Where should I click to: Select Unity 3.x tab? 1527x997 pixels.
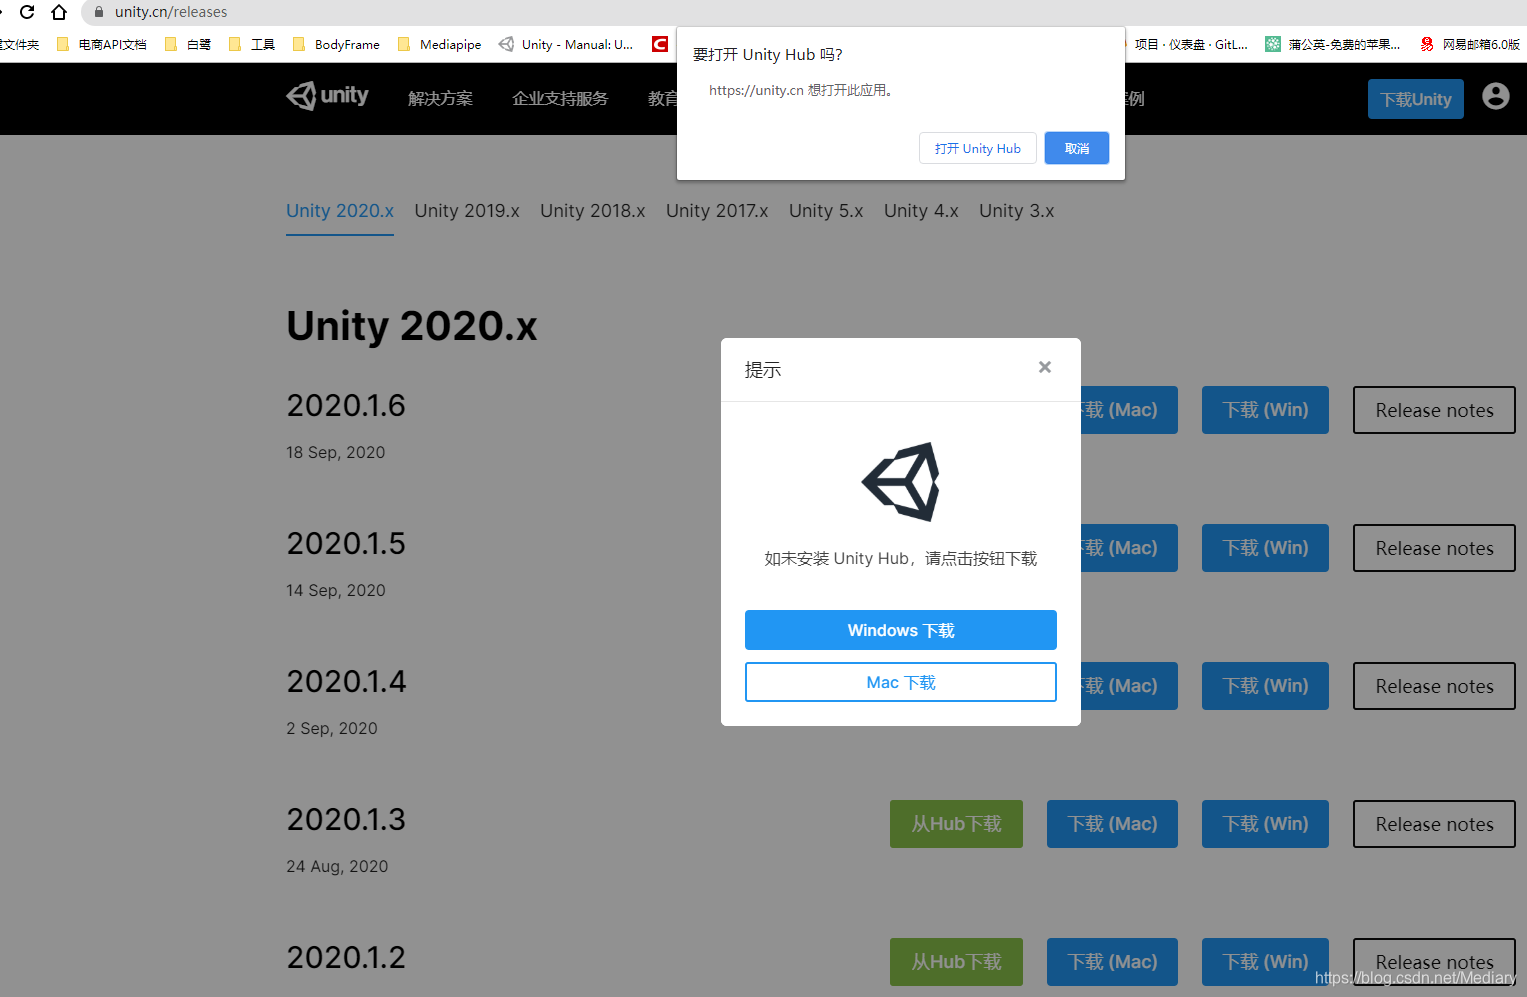tap(1017, 211)
